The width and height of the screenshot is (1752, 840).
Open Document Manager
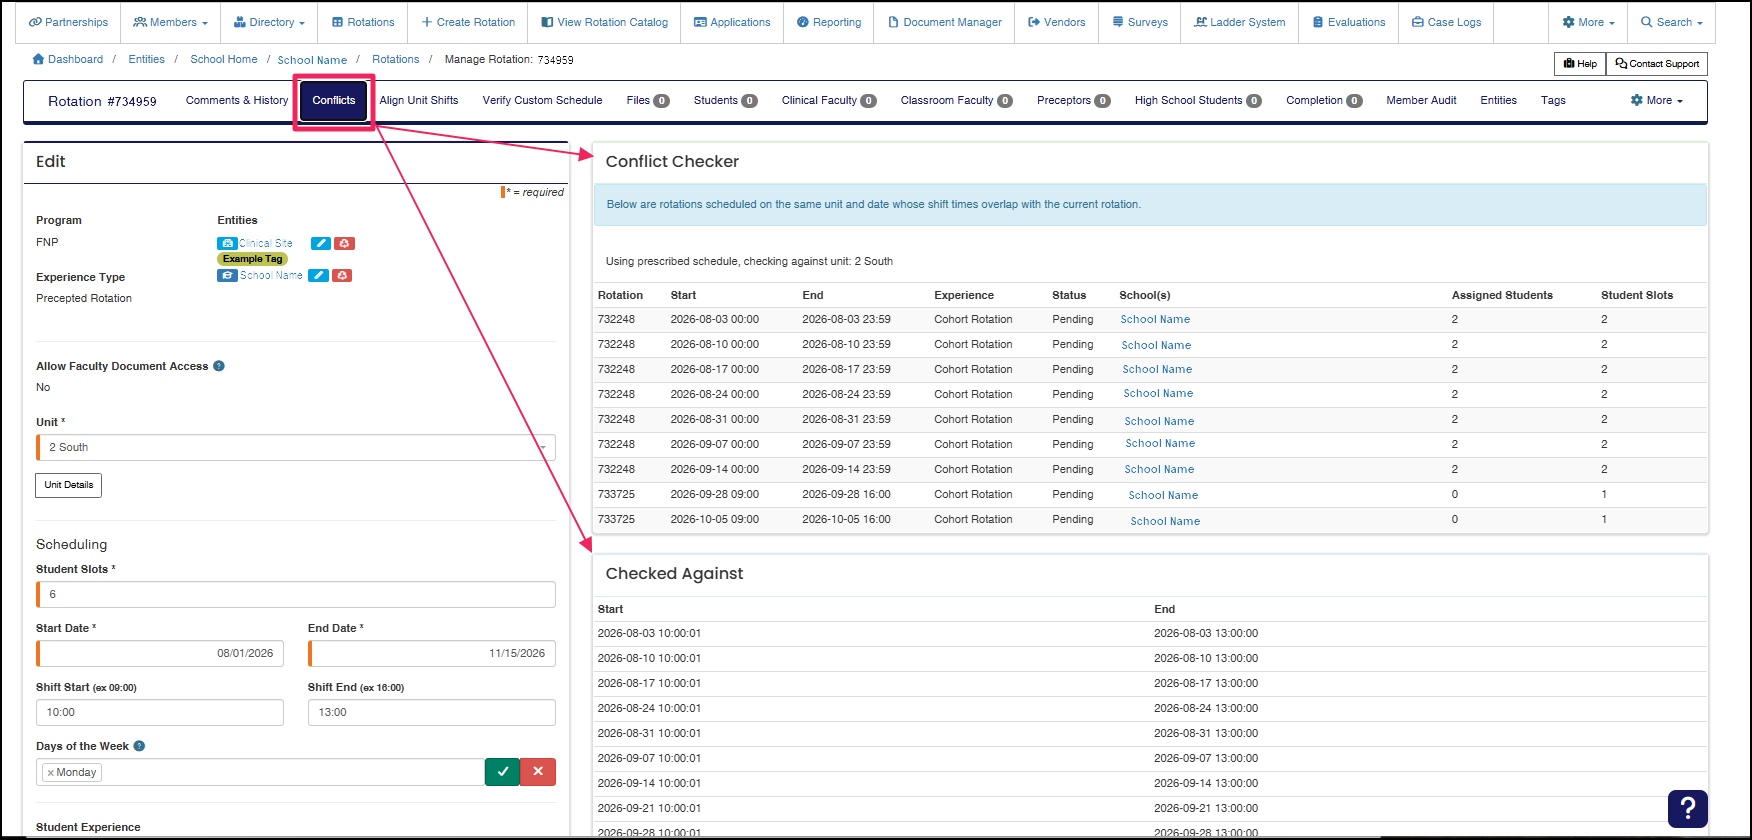tap(945, 22)
